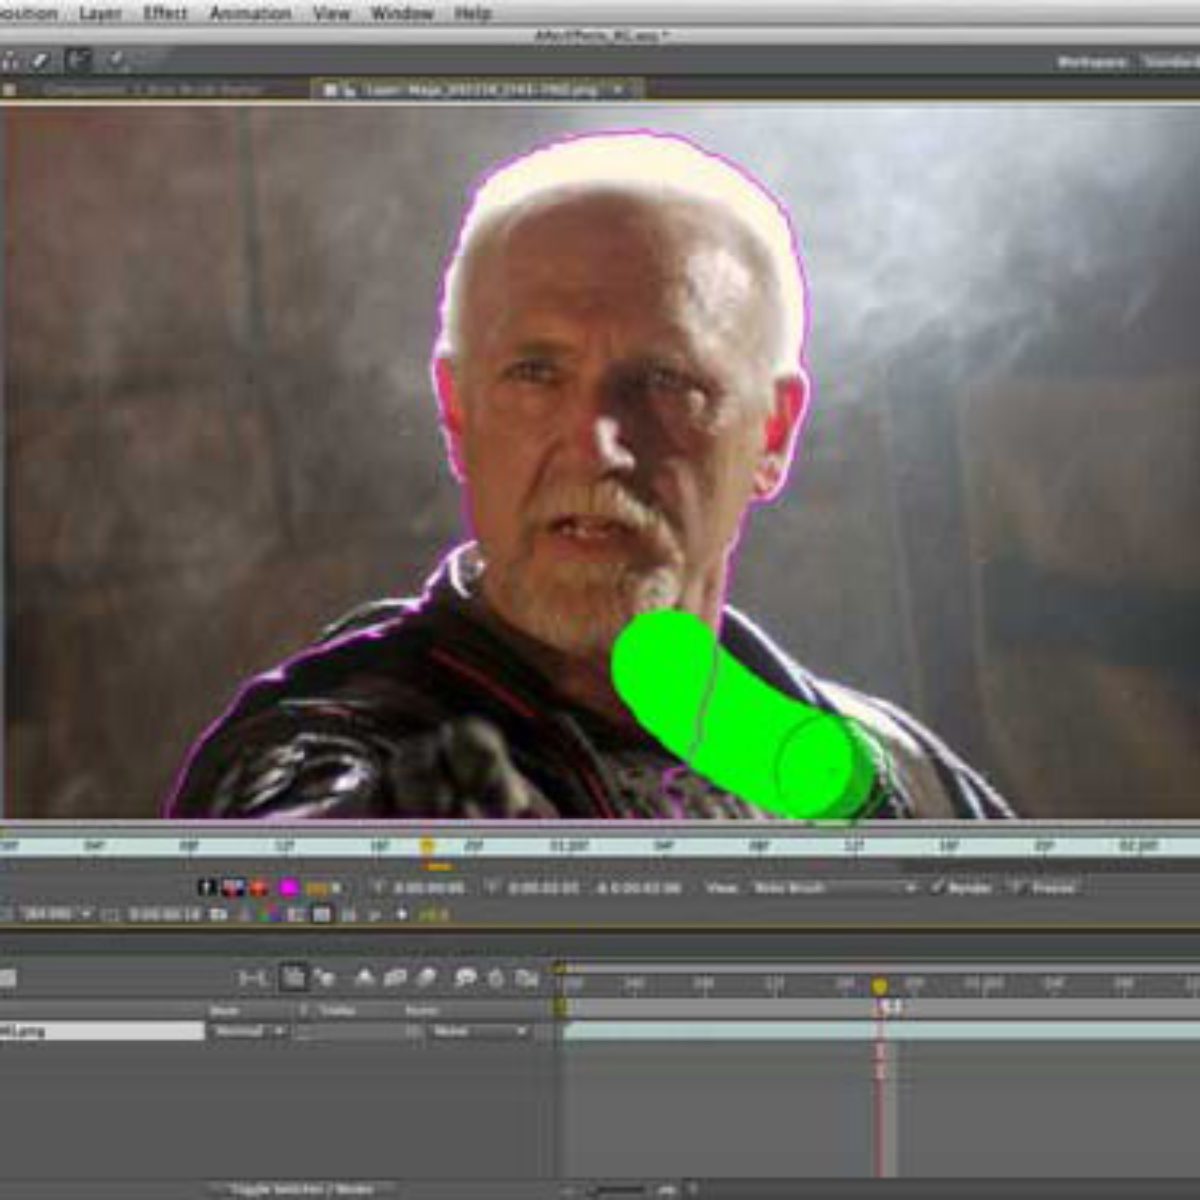Take a snapshot with the camera icon
This screenshot has width=1200, height=1200.
point(218,914)
